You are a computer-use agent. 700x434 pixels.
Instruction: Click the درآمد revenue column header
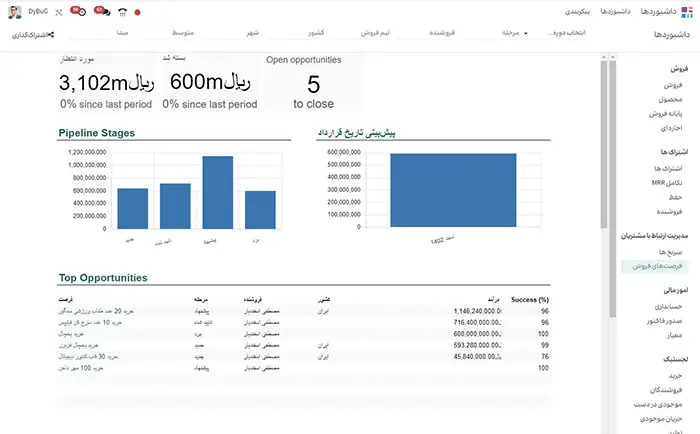pos(493,299)
